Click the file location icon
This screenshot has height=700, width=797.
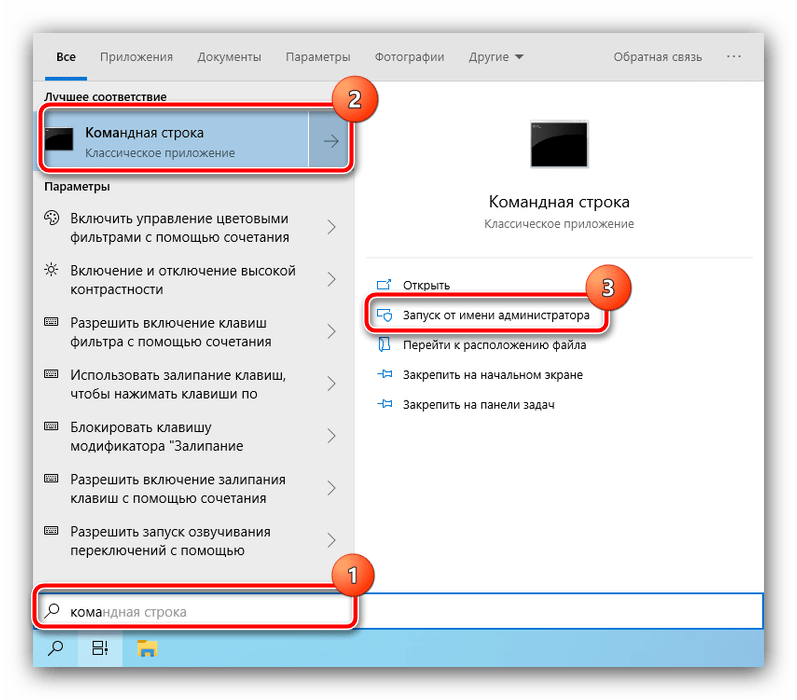[384, 345]
